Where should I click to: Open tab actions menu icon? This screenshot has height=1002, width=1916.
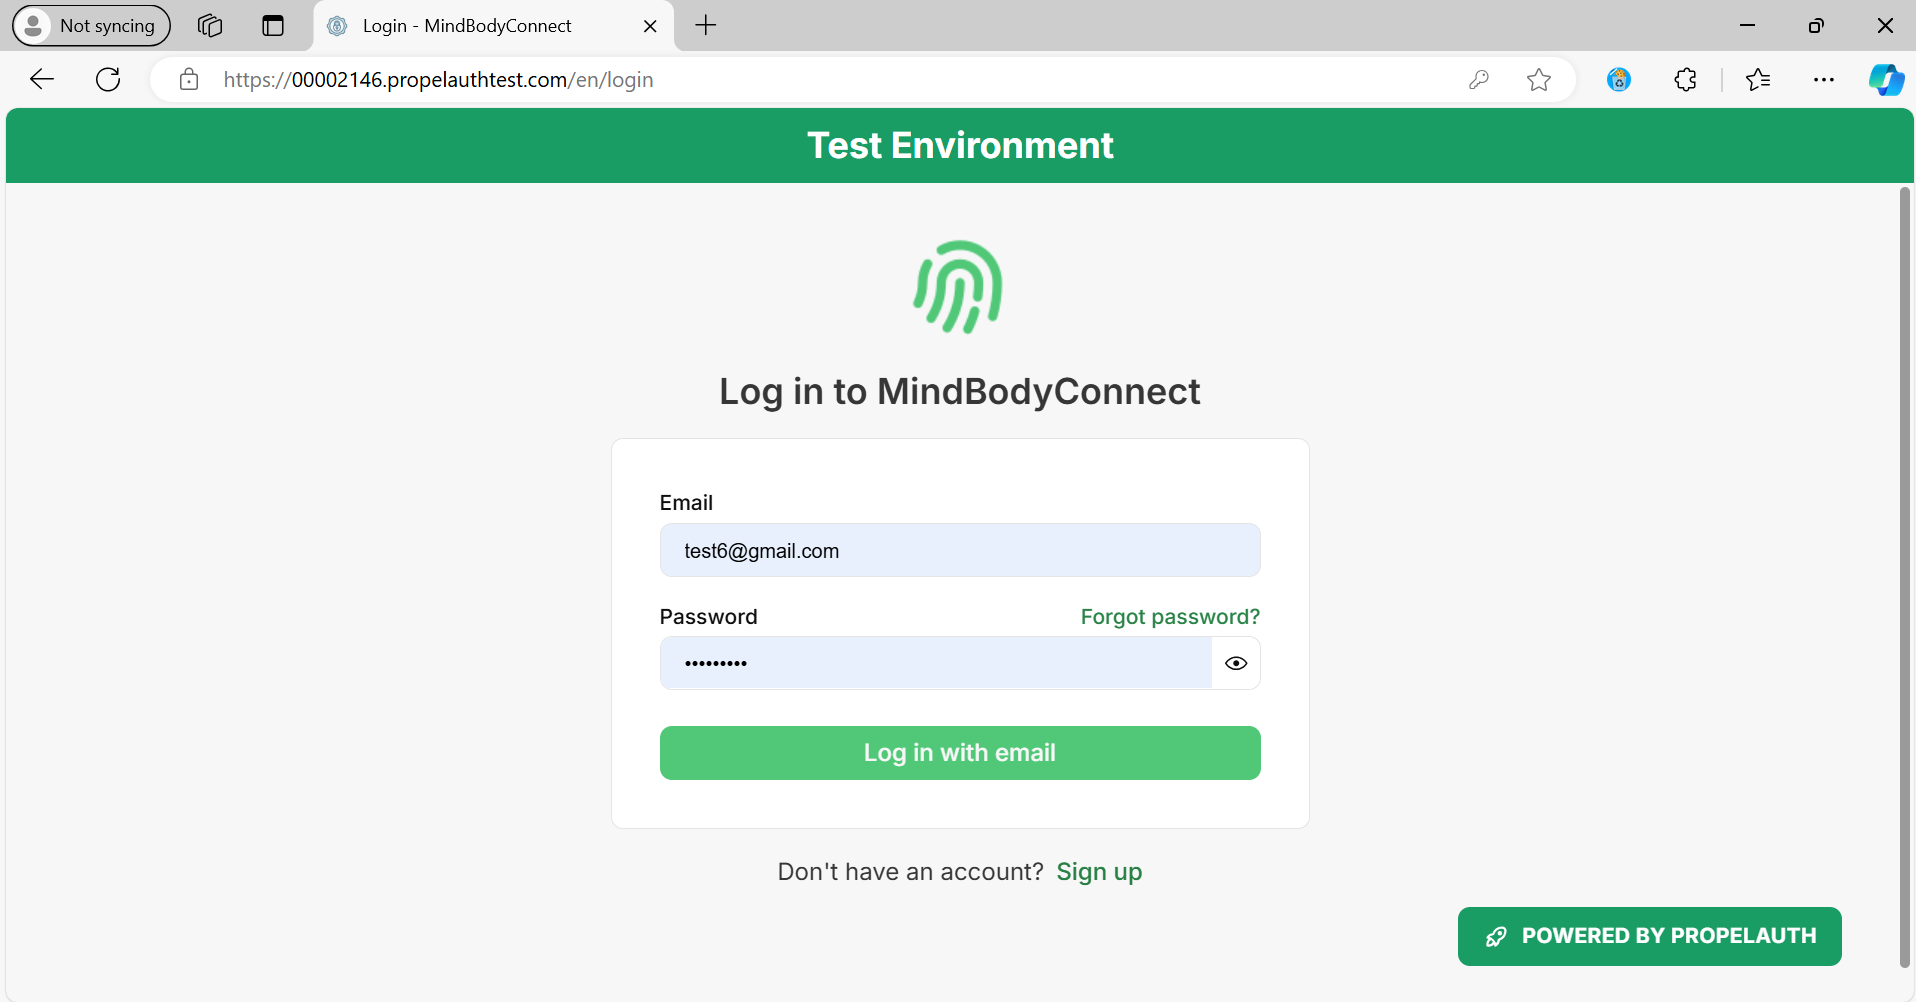[273, 26]
